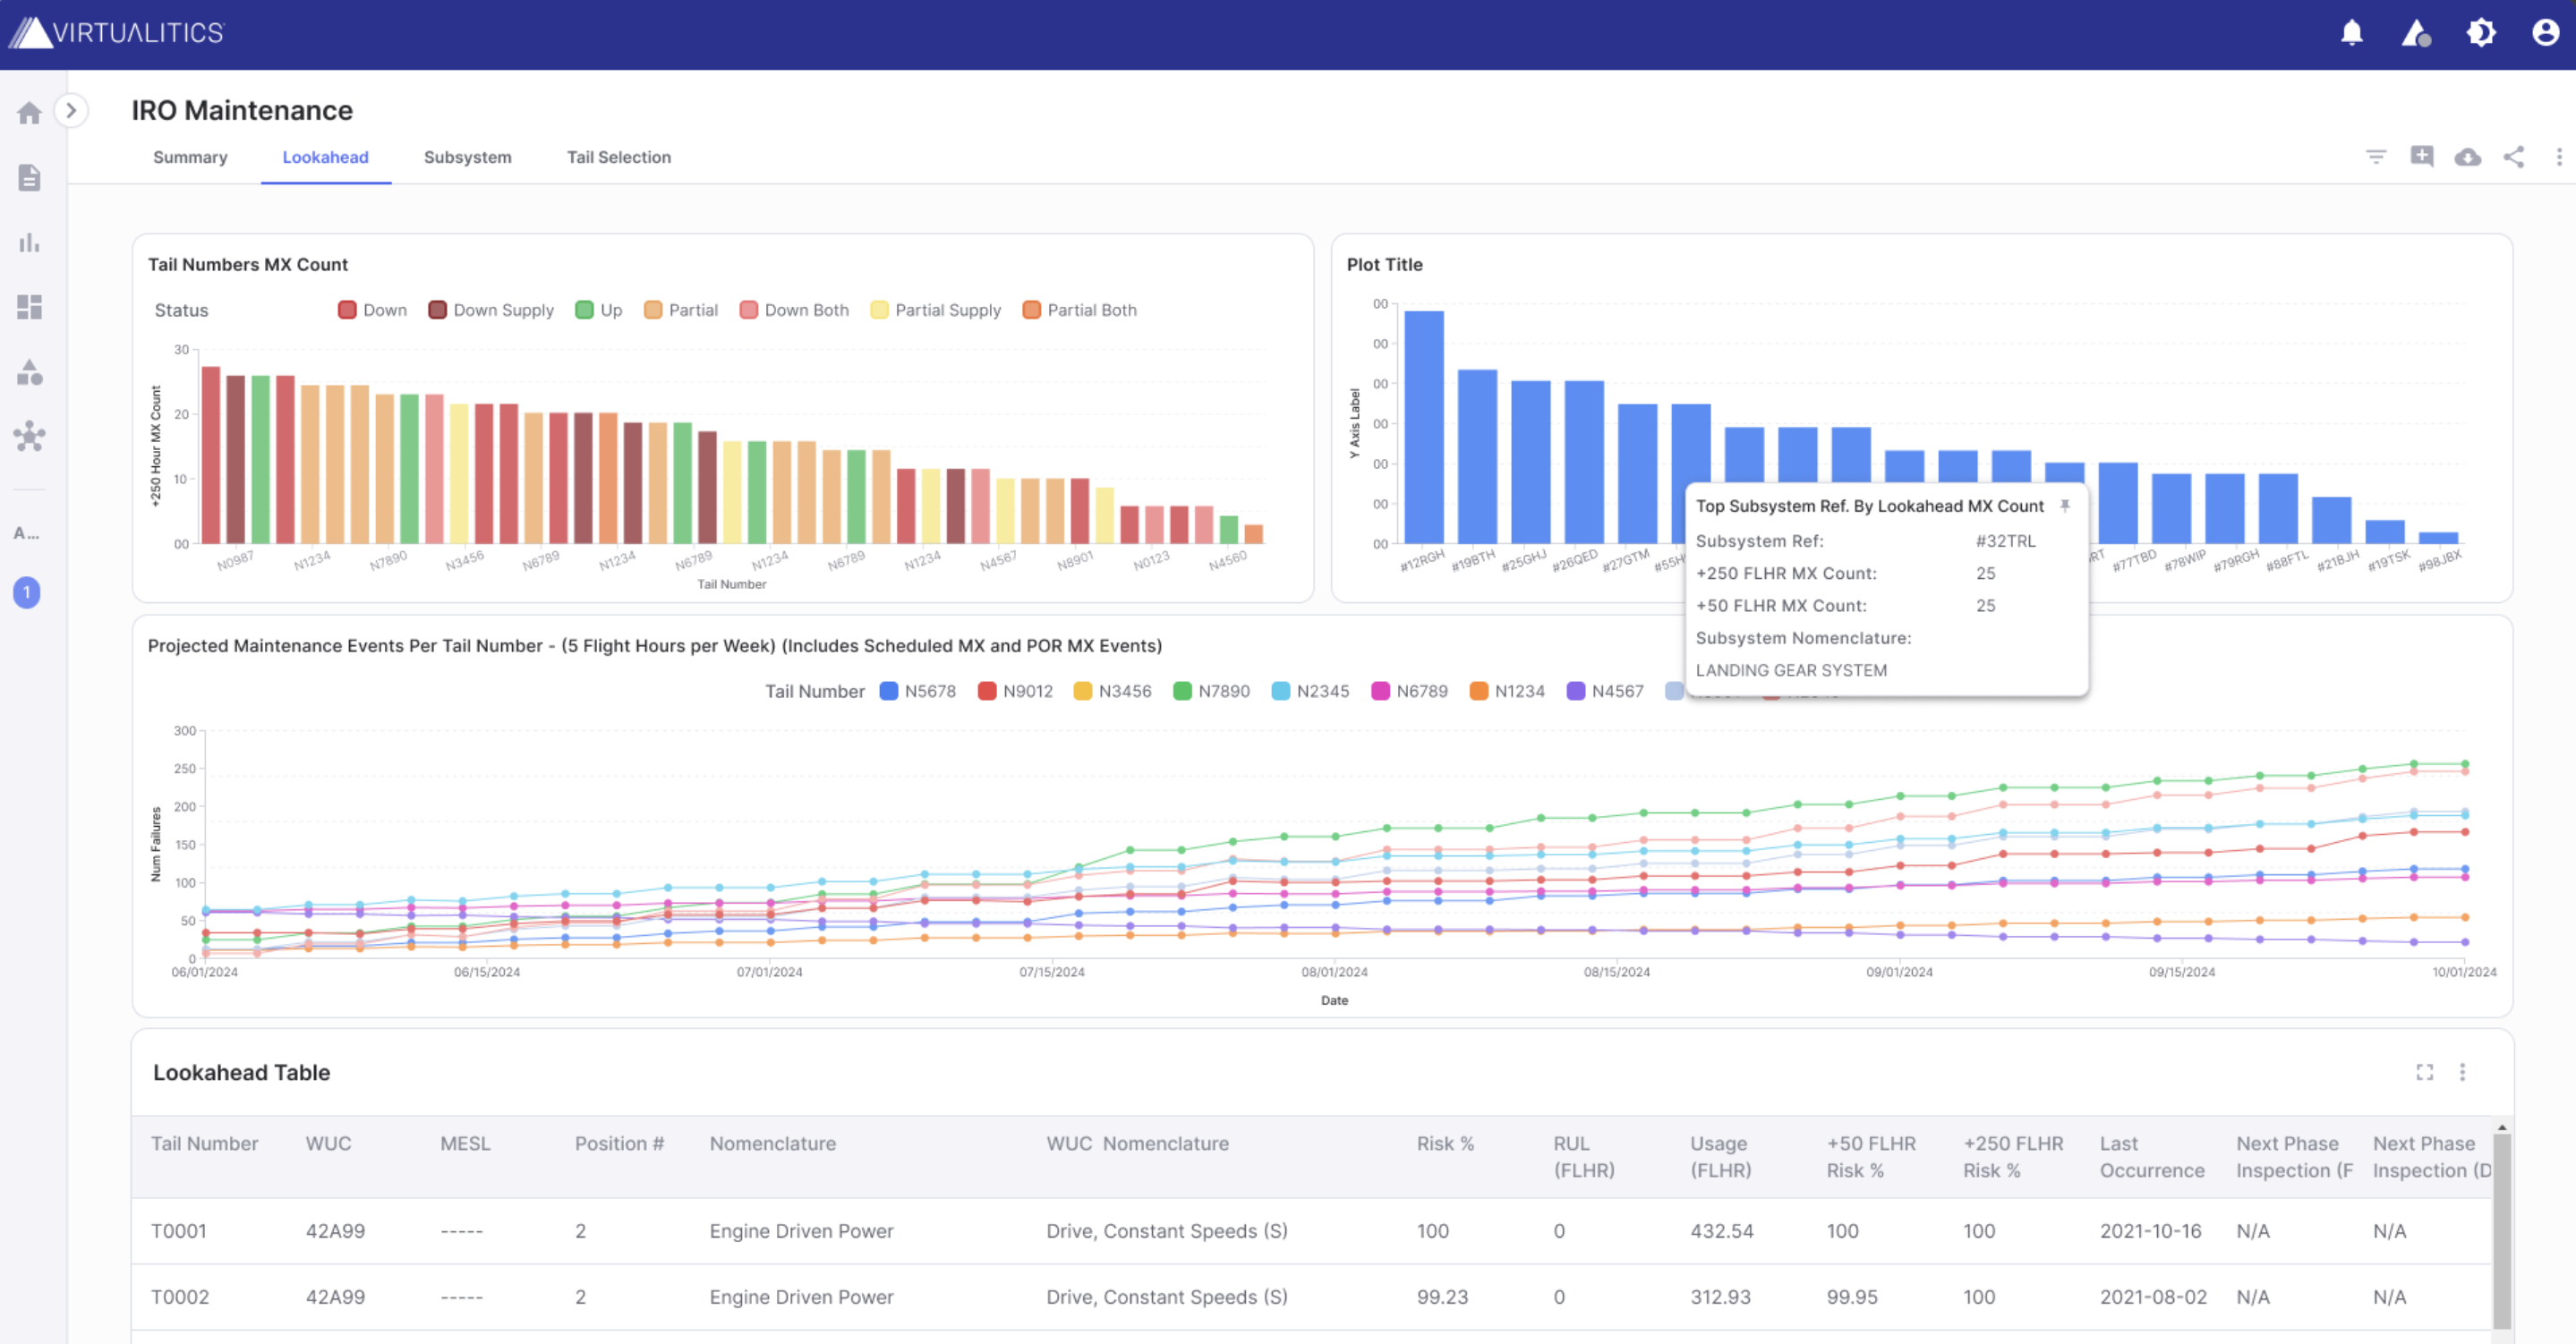Click the N3456 yellow legend swatch
2576x1344 pixels.
point(1082,691)
